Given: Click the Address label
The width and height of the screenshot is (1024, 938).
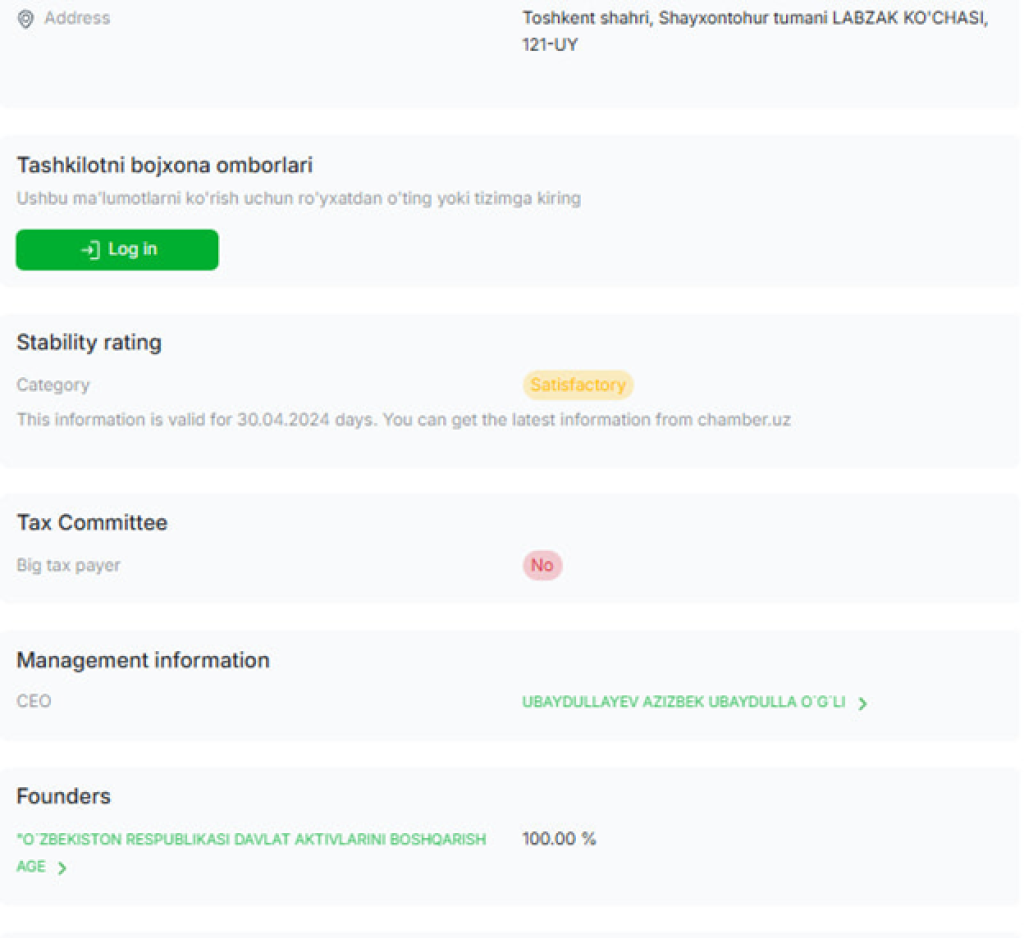Looking at the screenshot, I should tap(77, 18).
